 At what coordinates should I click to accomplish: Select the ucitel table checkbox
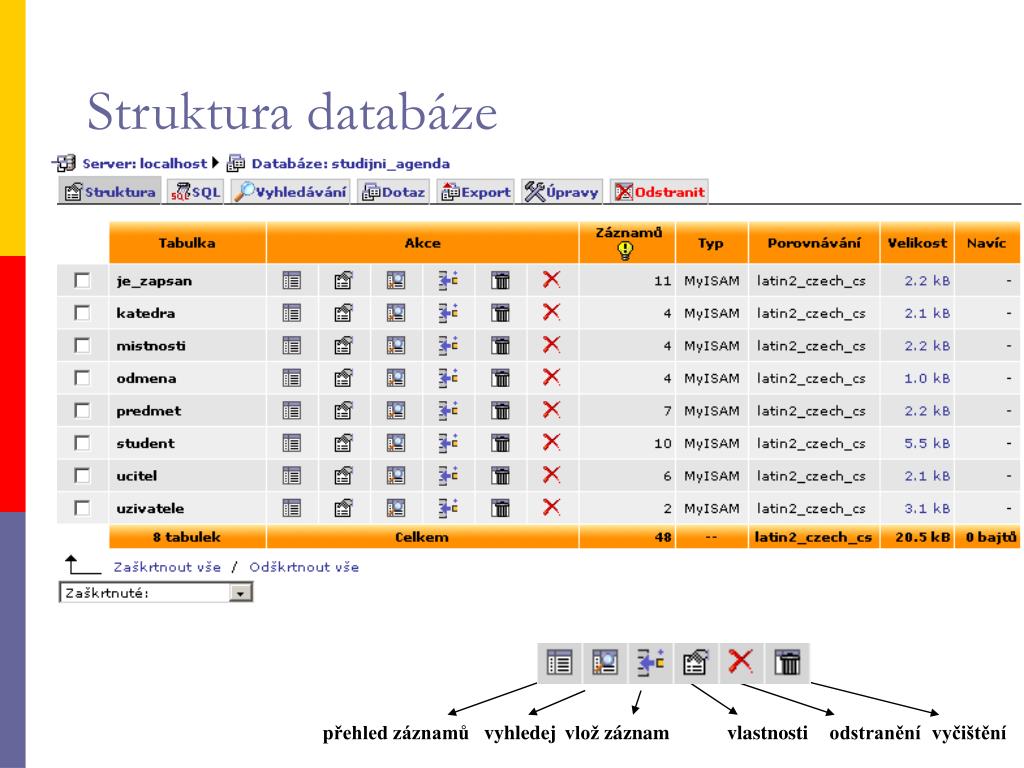[x=82, y=475]
